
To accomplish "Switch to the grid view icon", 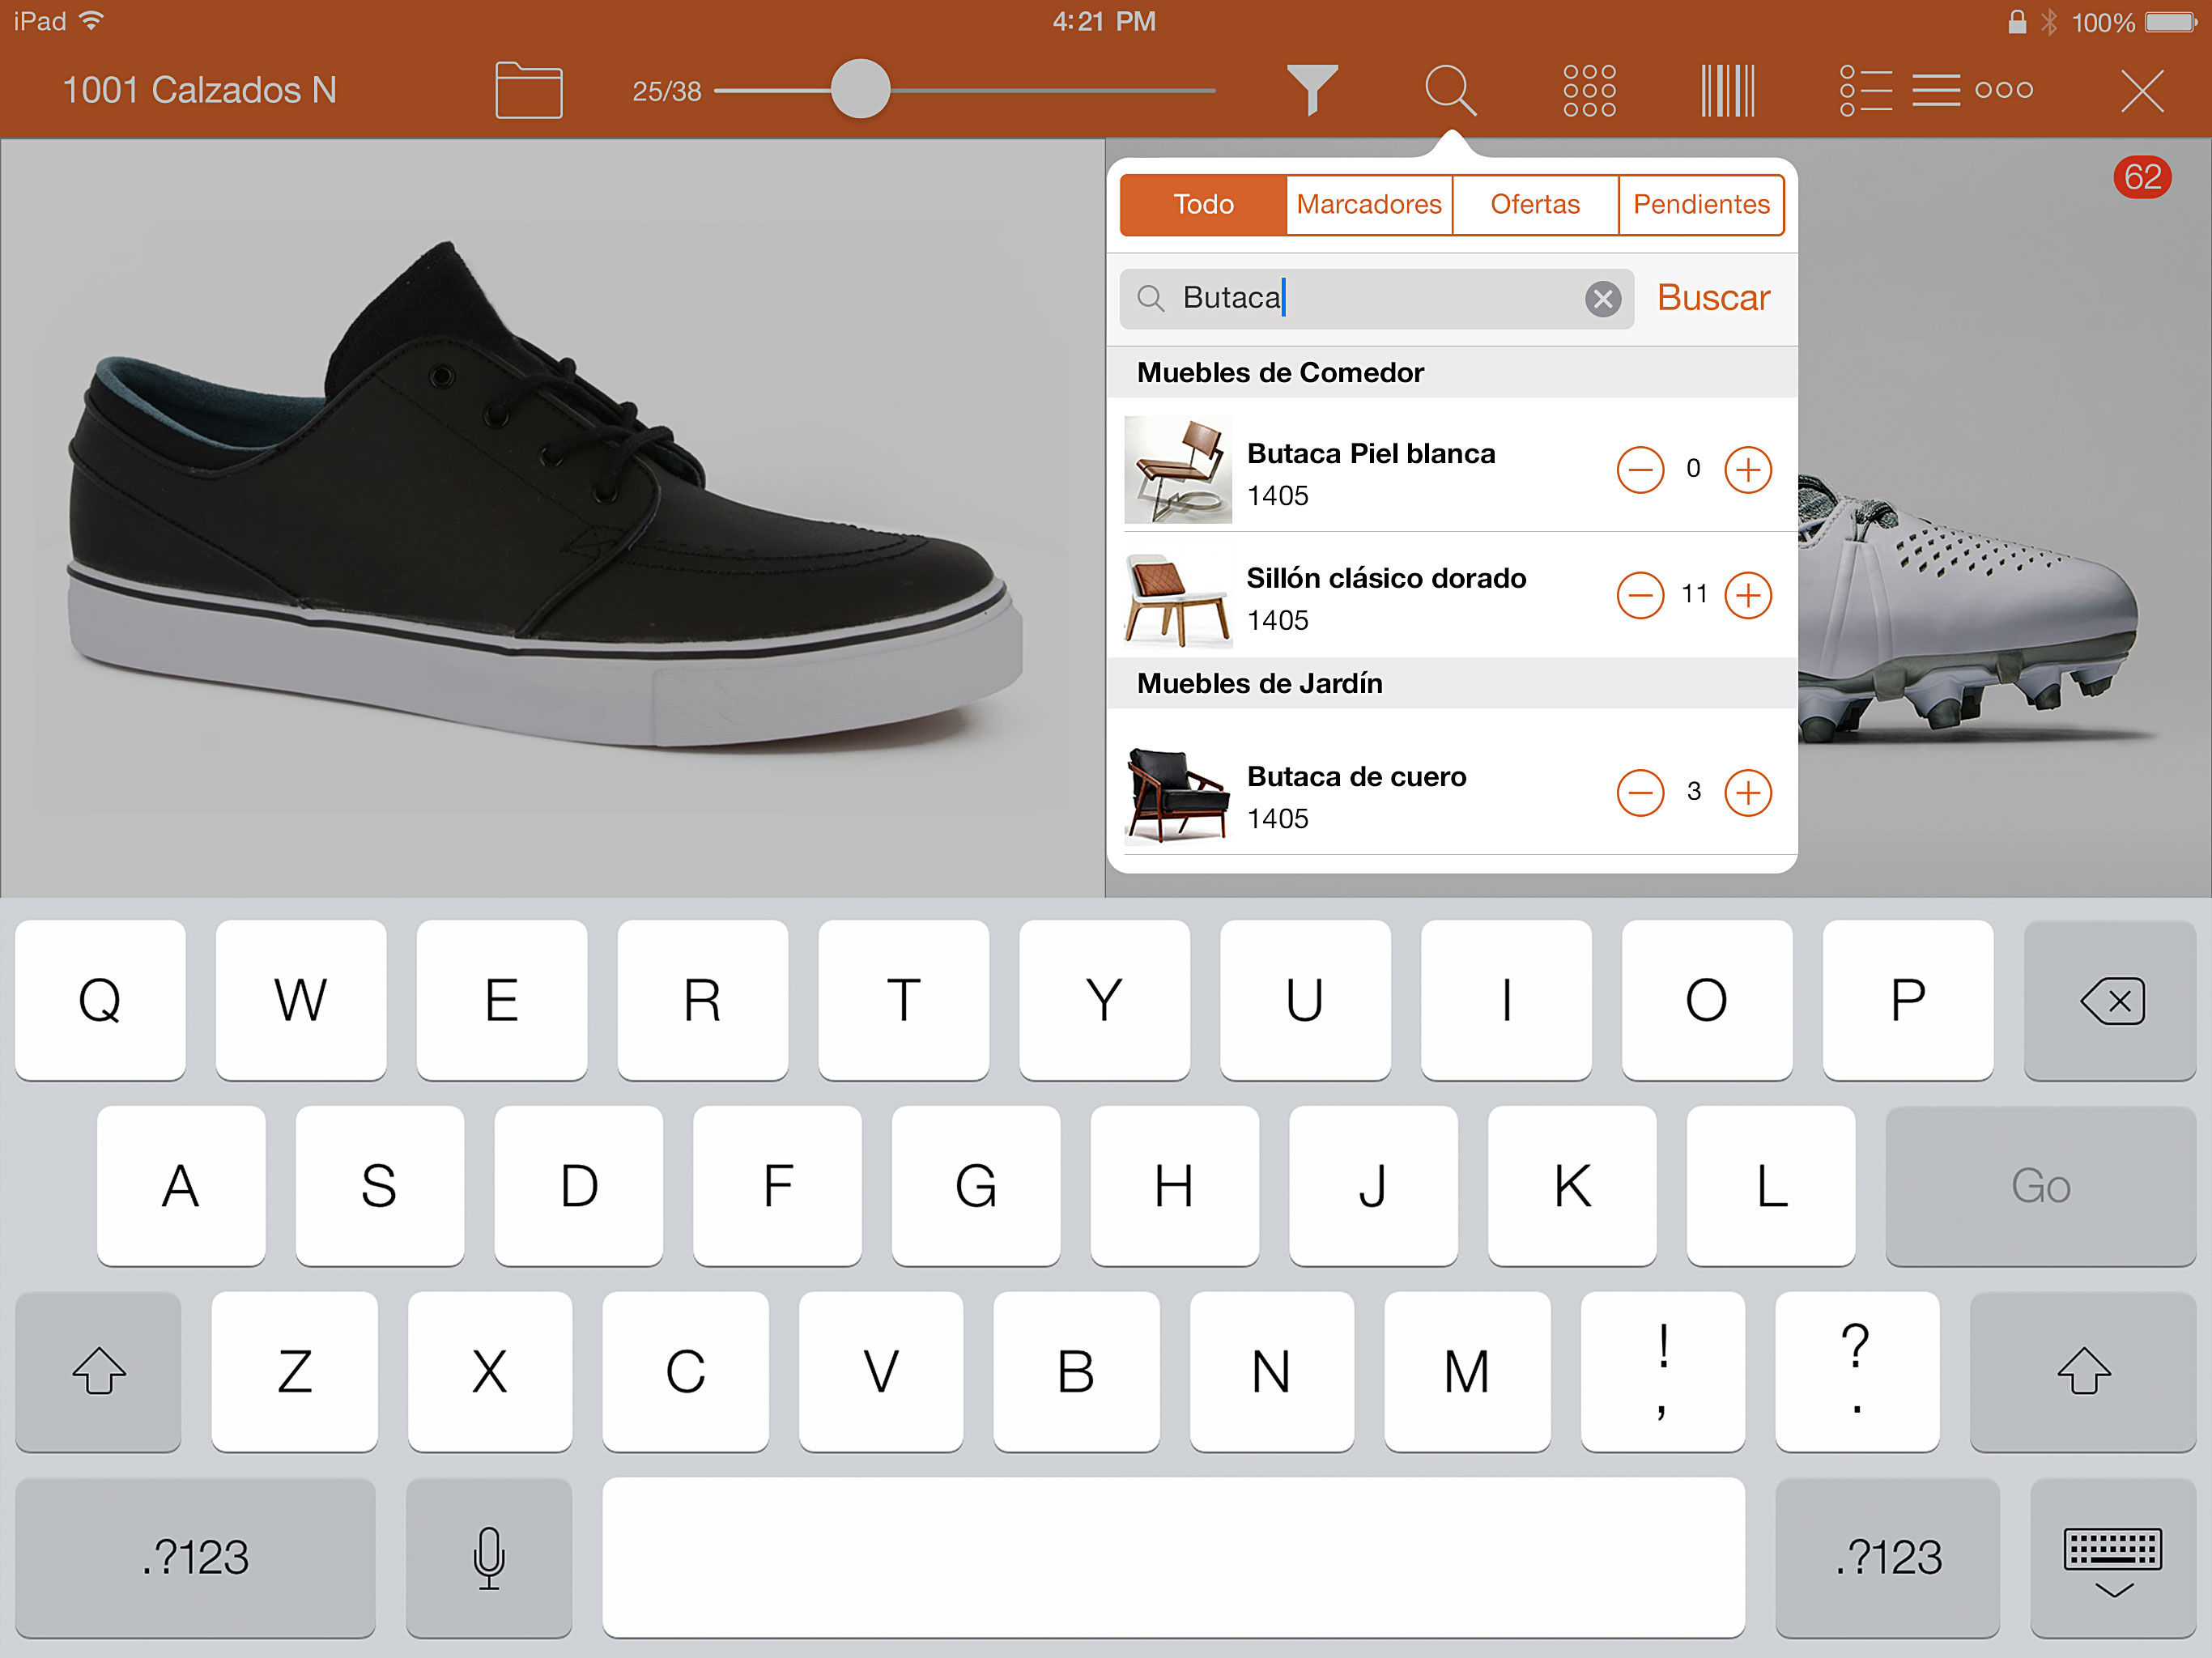I will click(x=1588, y=91).
